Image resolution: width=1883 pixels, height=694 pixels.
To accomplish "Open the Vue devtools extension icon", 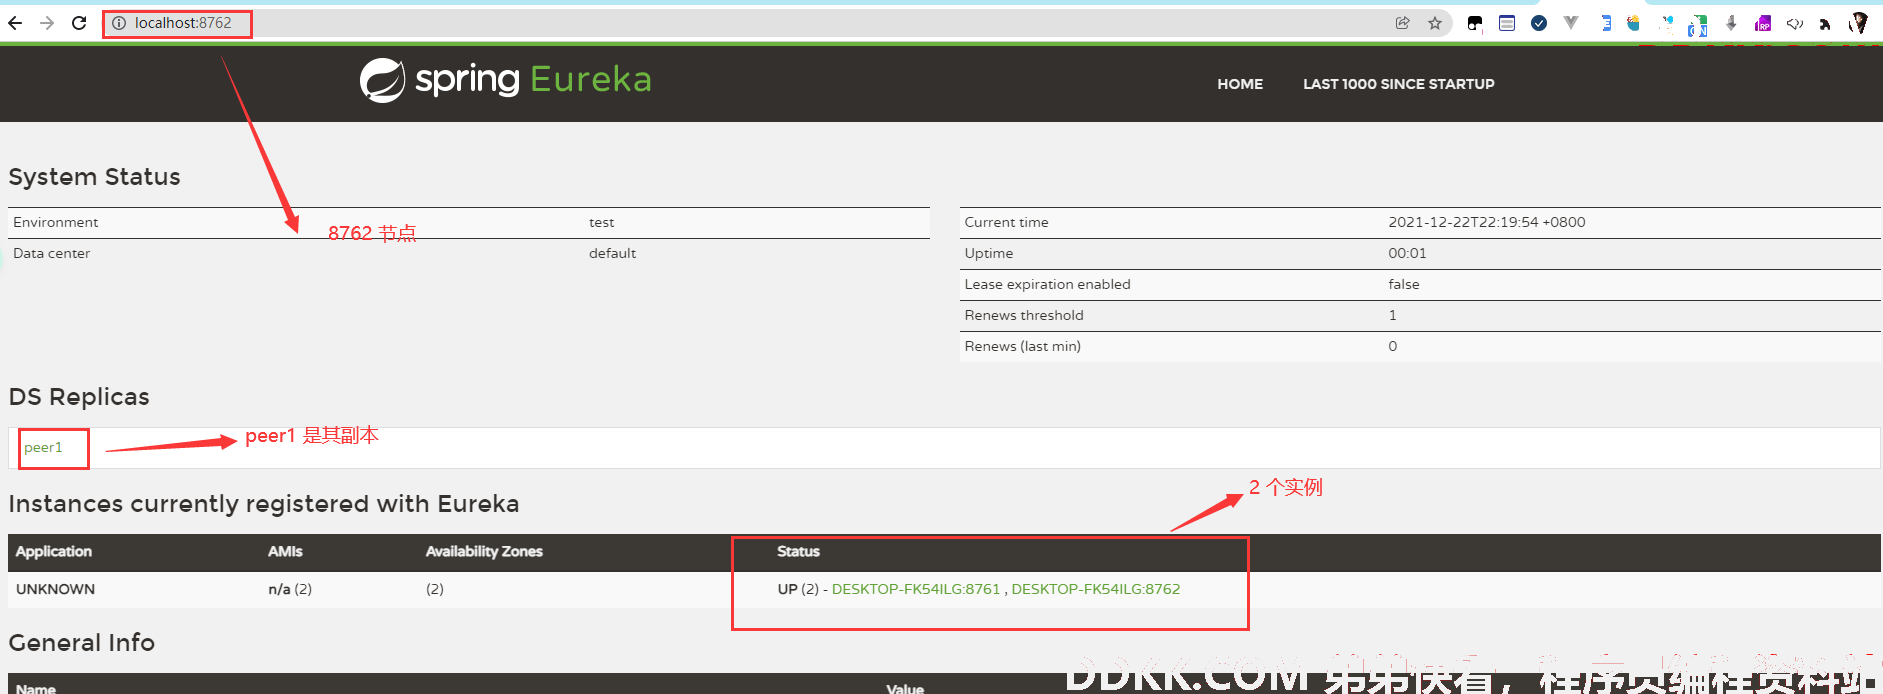I will [x=1571, y=23].
